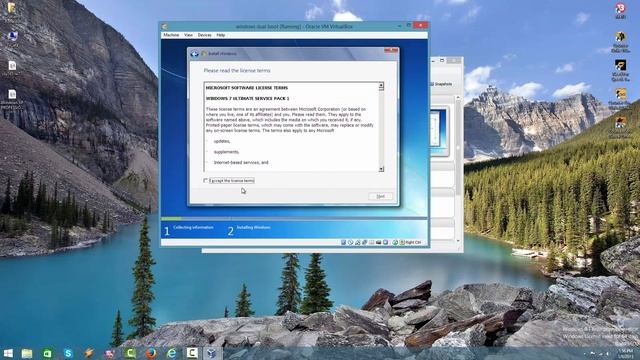
Task: Open the Machine menu in VirtualBox
Action: 171,35
